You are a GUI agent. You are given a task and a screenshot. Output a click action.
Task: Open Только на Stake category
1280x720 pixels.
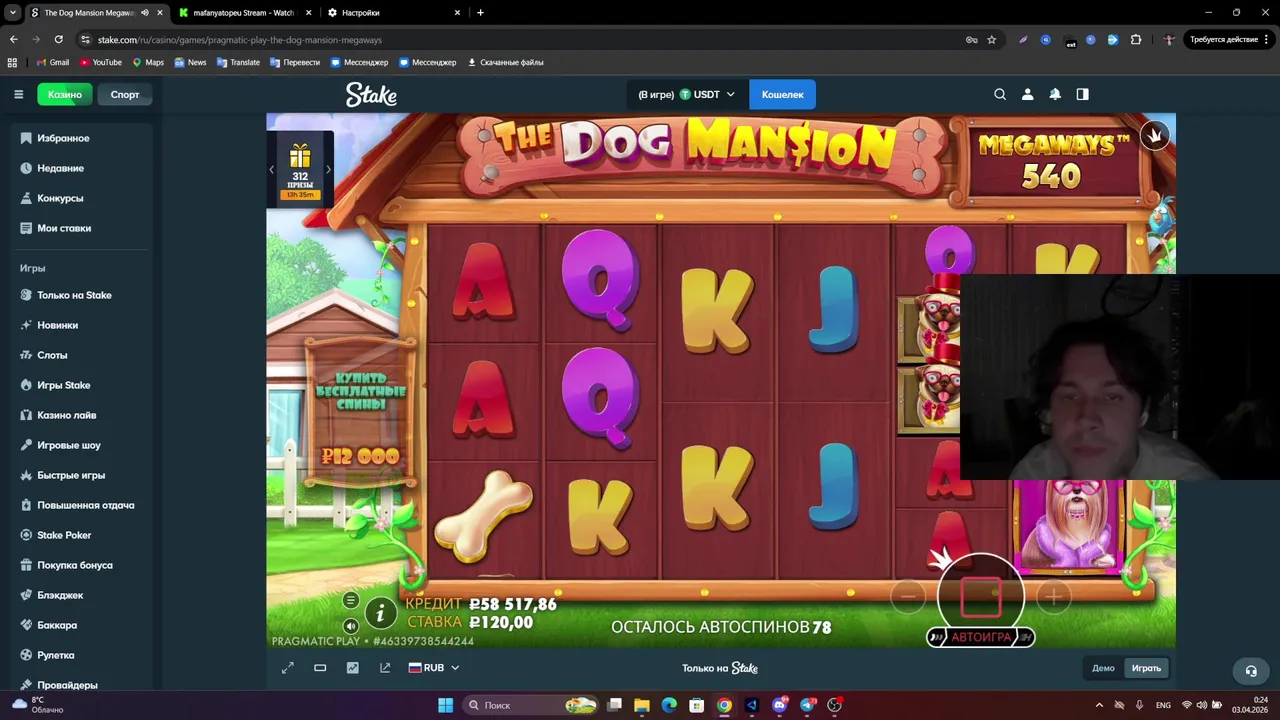tap(76, 295)
